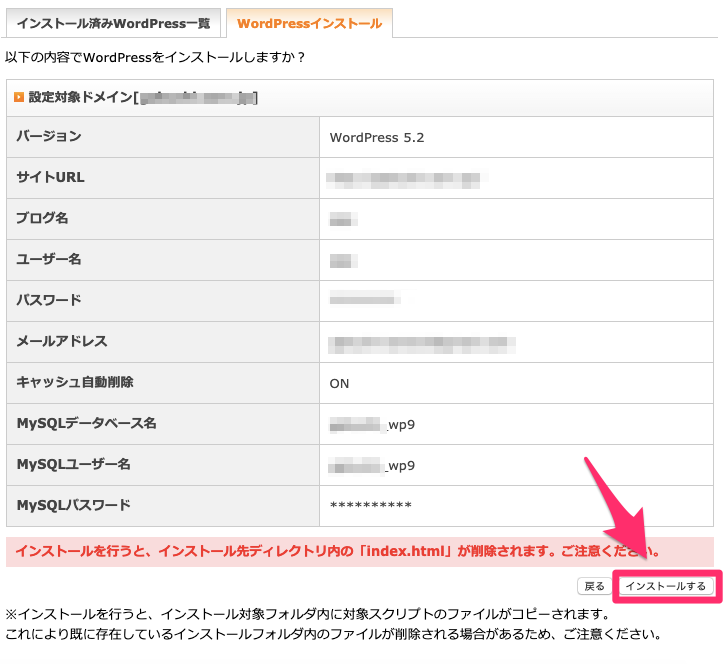Click the パスワード row label

pyautogui.click(x=48, y=300)
